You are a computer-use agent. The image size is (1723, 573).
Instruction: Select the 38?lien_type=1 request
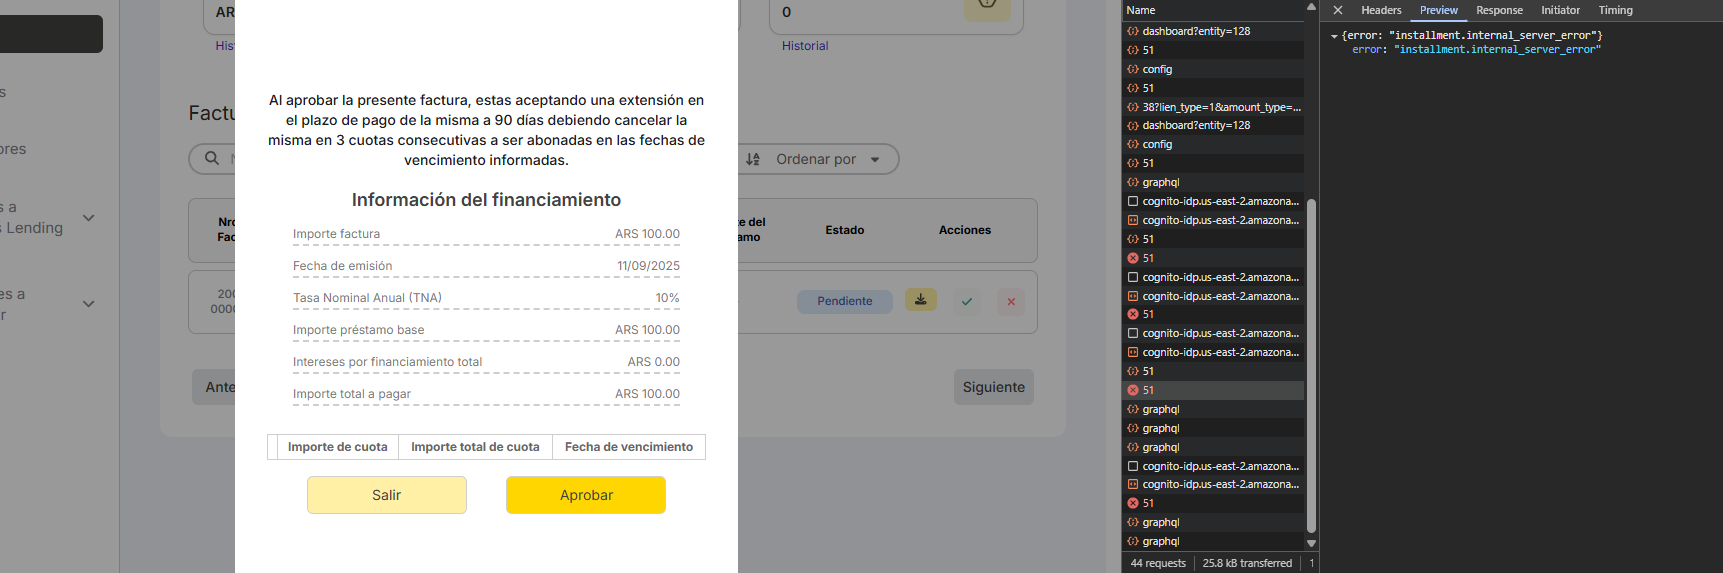[1220, 107]
